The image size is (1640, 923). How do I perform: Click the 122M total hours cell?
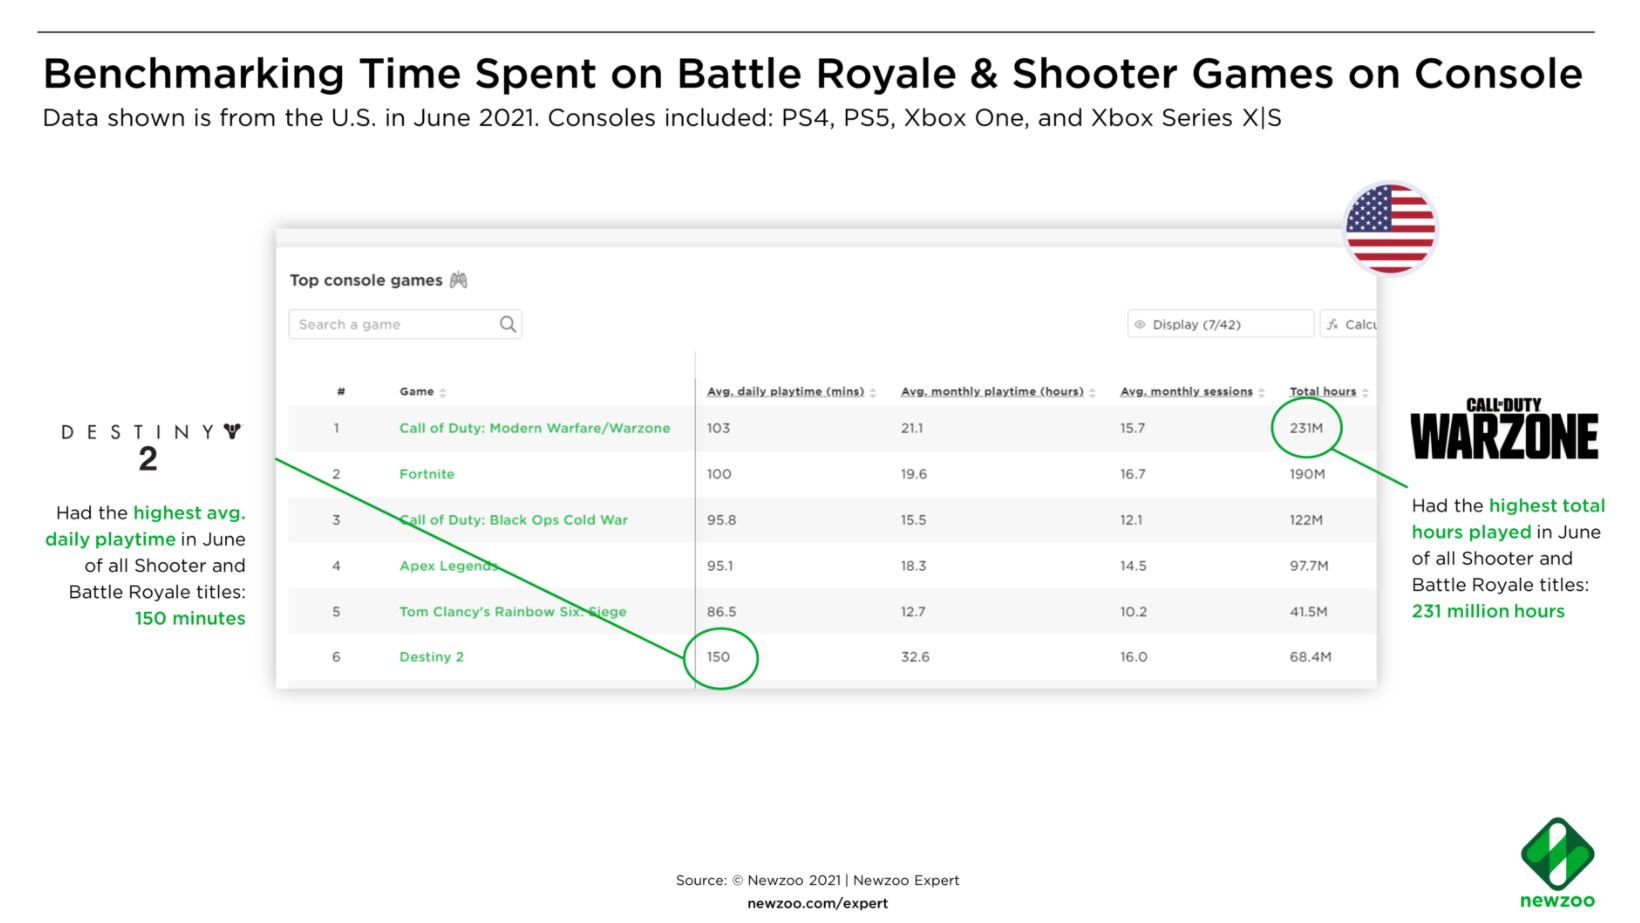pyautogui.click(x=1306, y=520)
